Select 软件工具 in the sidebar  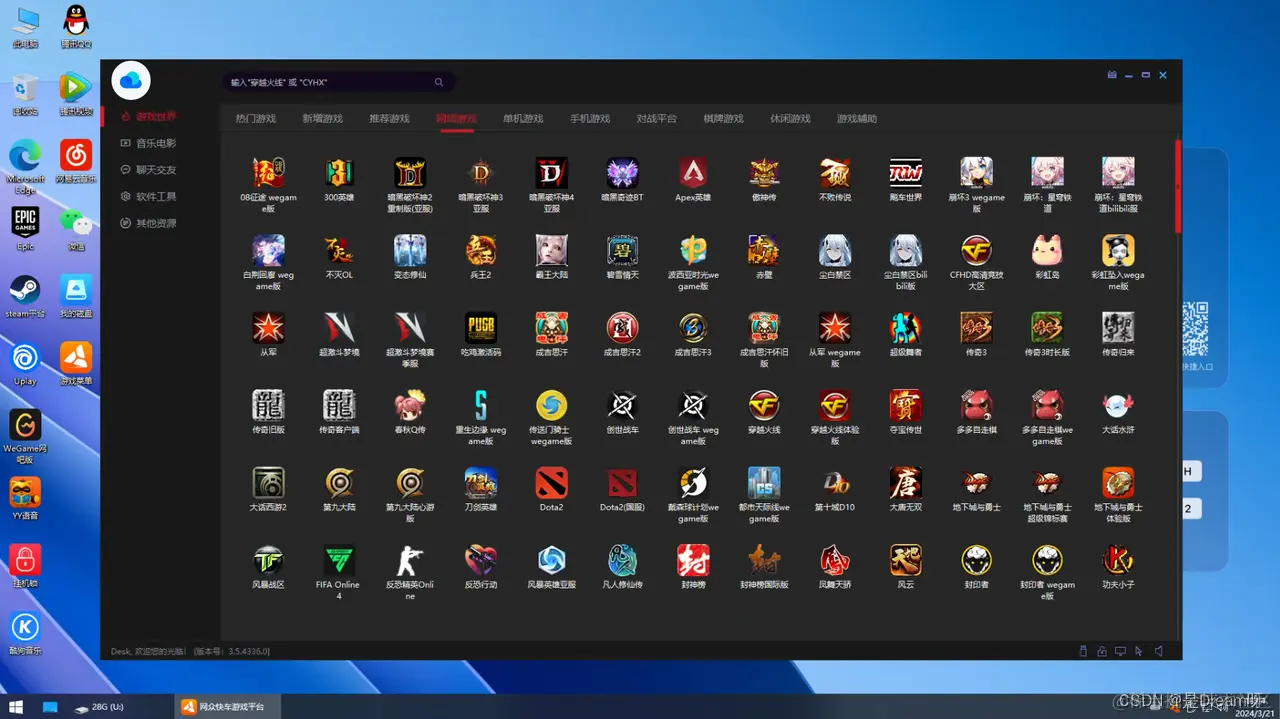tap(148, 197)
